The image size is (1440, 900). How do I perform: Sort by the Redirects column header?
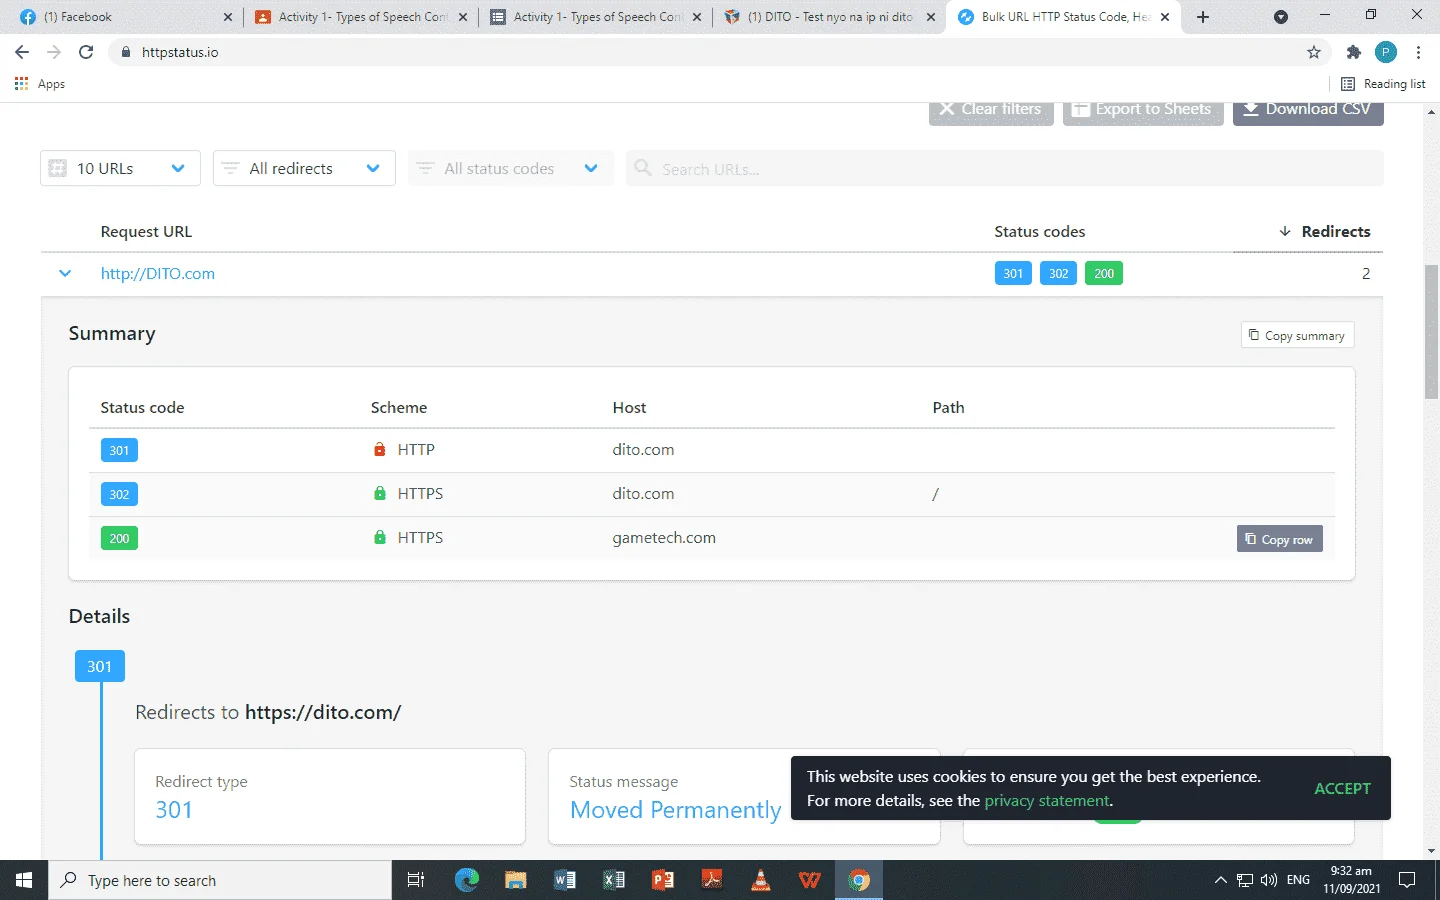pyautogui.click(x=1325, y=231)
